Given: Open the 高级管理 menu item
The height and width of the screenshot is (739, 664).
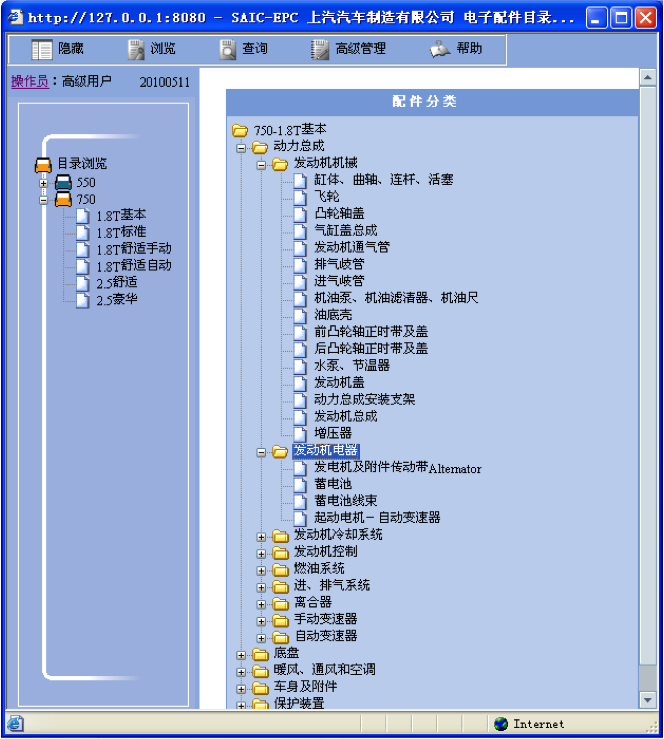Looking at the screenshot, I should 360,49.
